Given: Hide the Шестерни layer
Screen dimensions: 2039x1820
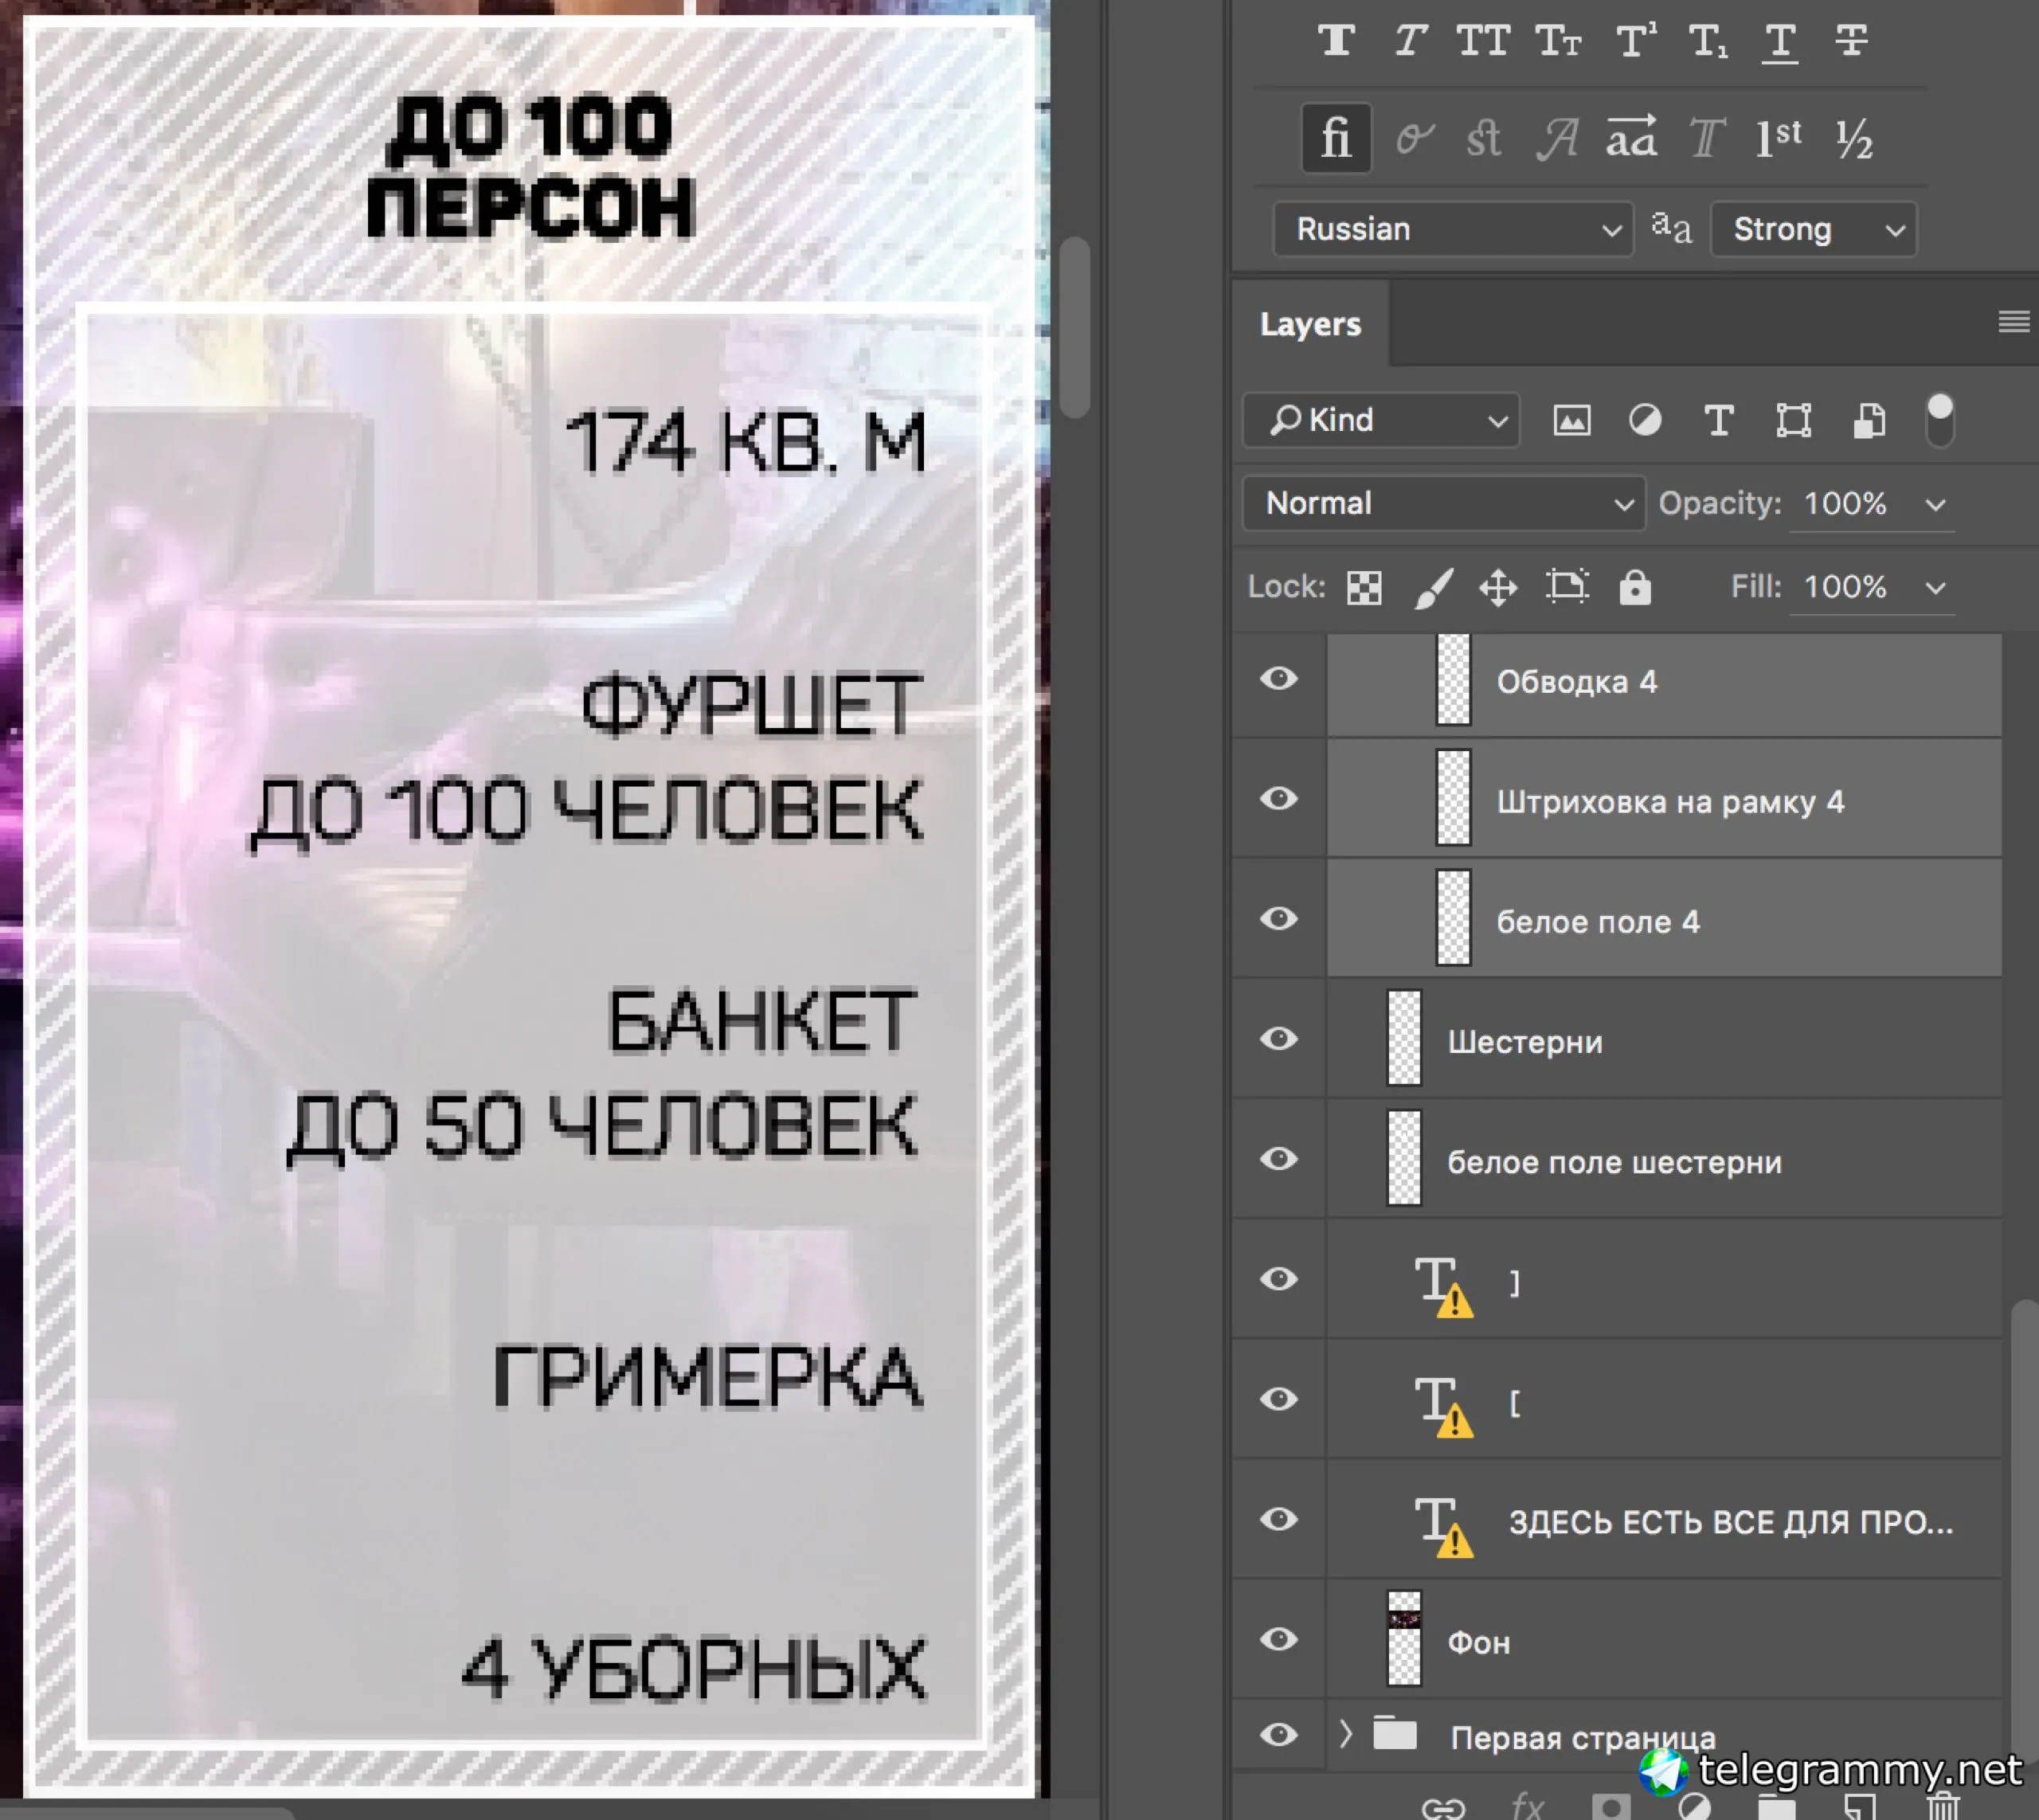Looking at the screenshot, I should (x=1278, y=1039).
